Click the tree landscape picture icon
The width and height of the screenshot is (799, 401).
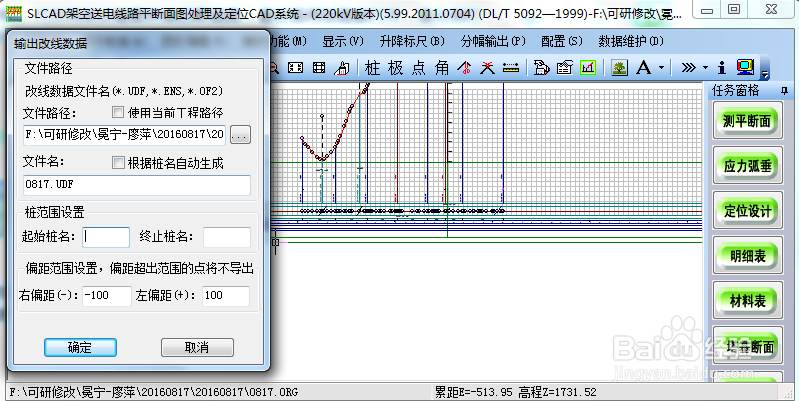pyautogui.click(x=619, y=67)
